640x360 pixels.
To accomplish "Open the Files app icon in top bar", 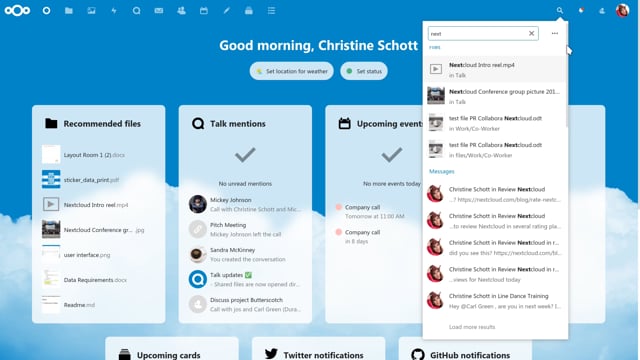I will 69,11.
